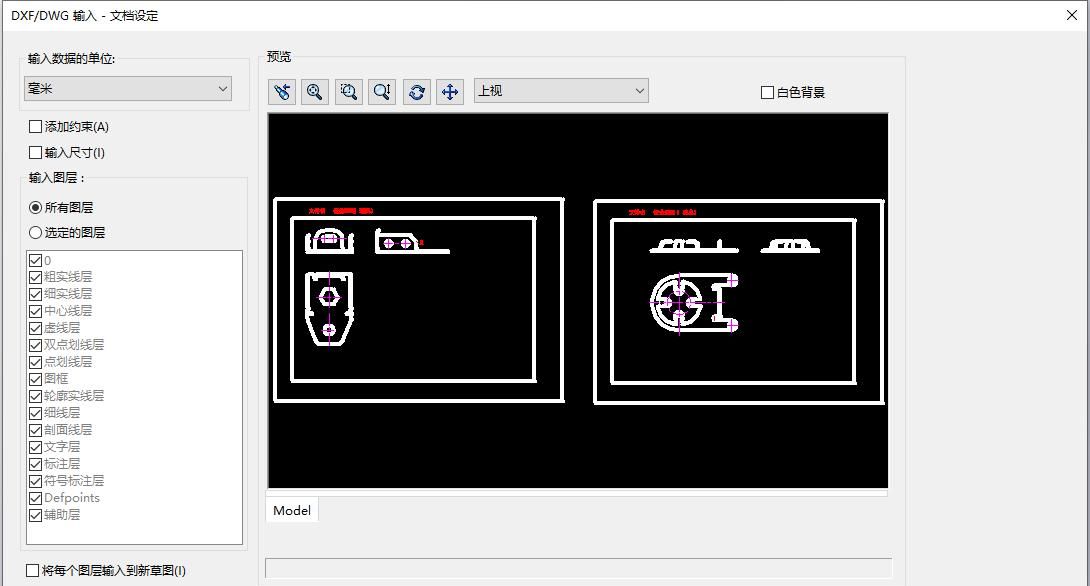The height and width of the screenshot is (586, 1090).
Task: Select the Zoom In/Out tool
Action: point(382,92)
